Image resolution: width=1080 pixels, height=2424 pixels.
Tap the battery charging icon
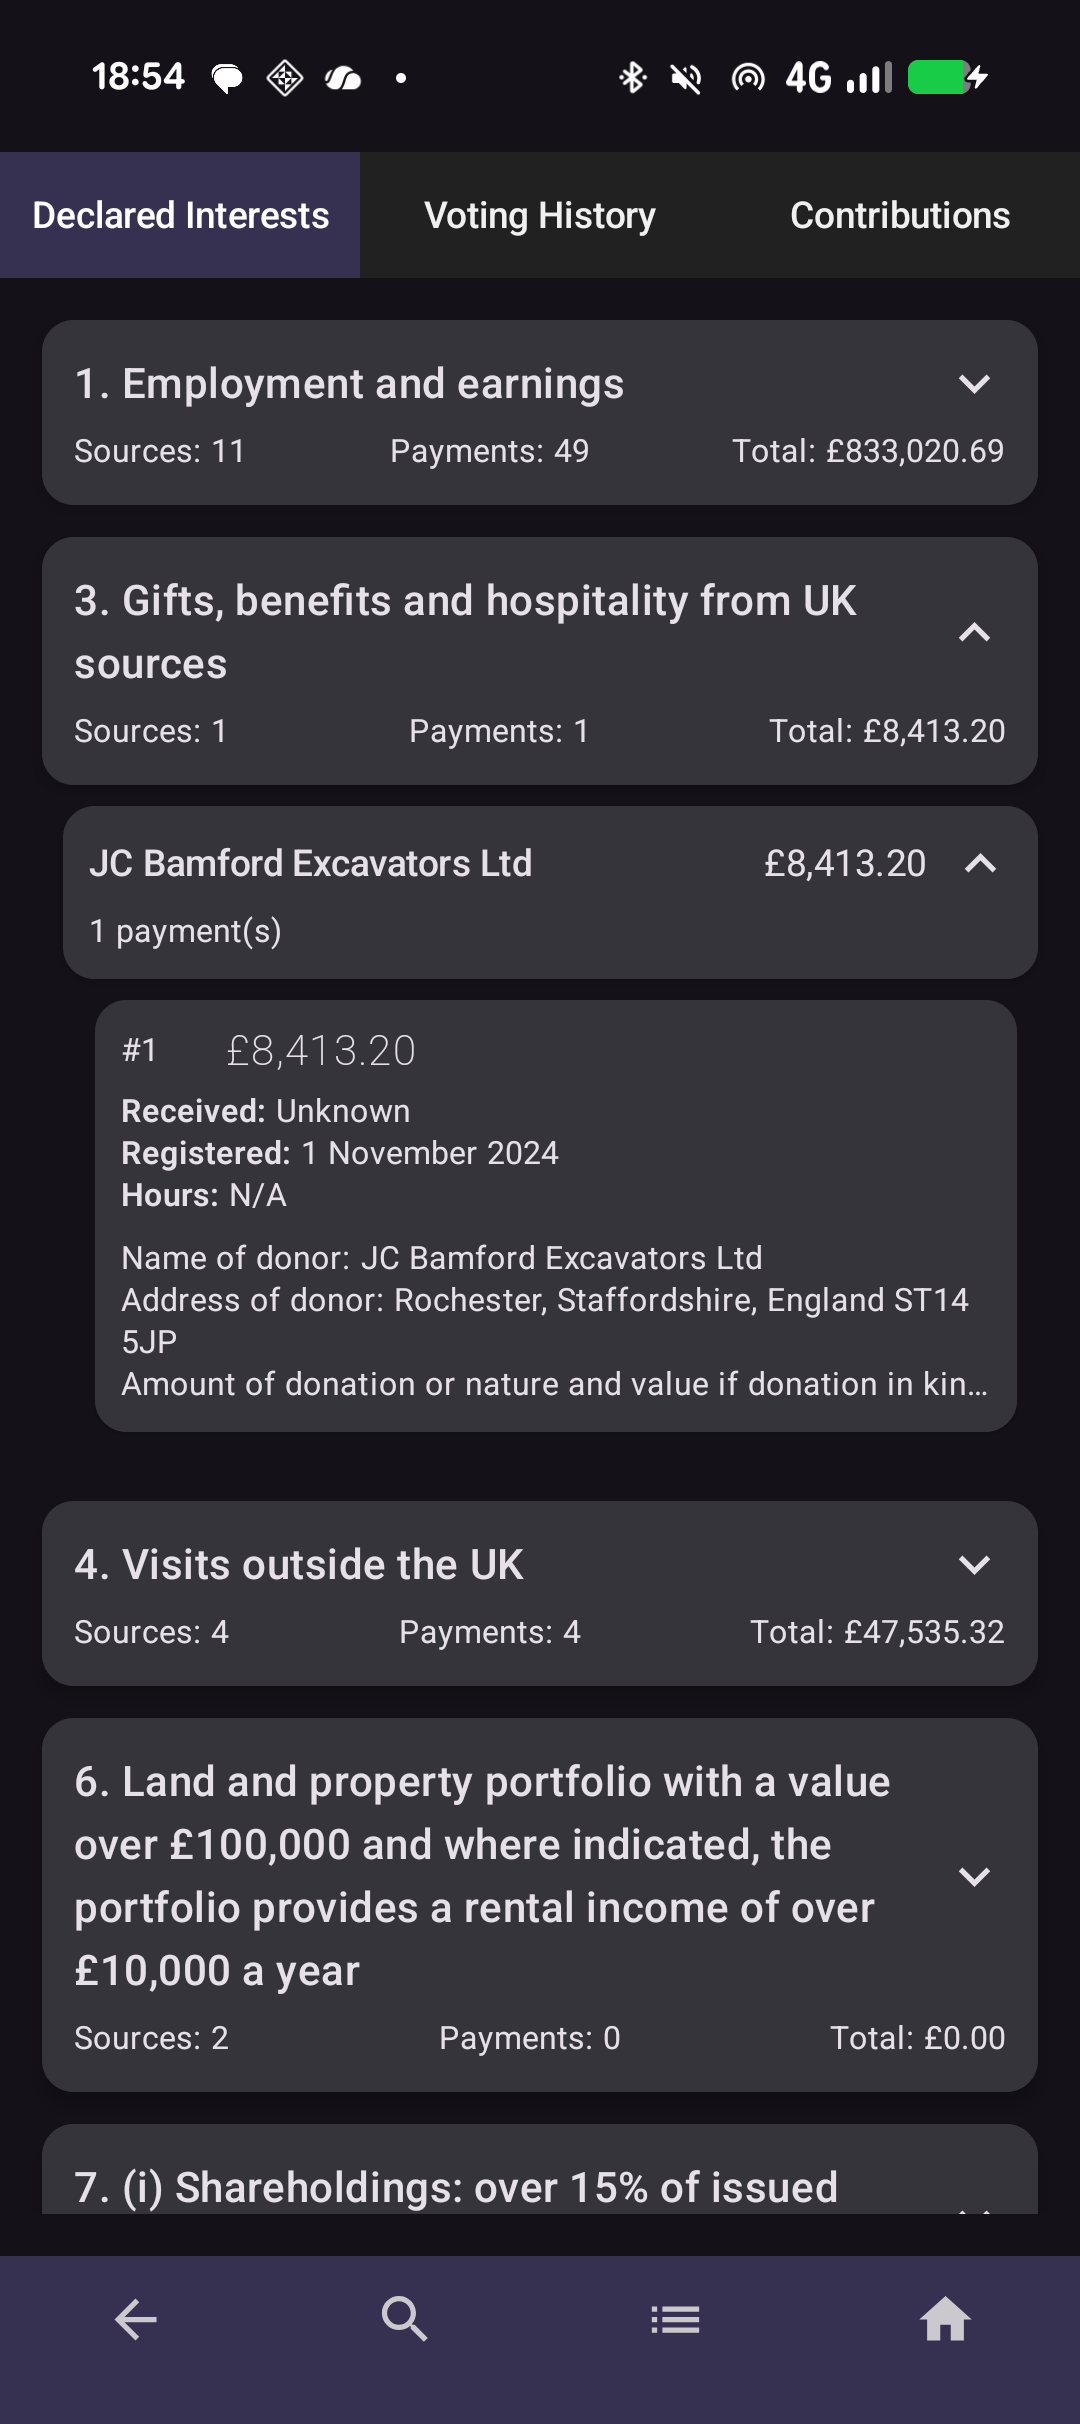(947, 77)
